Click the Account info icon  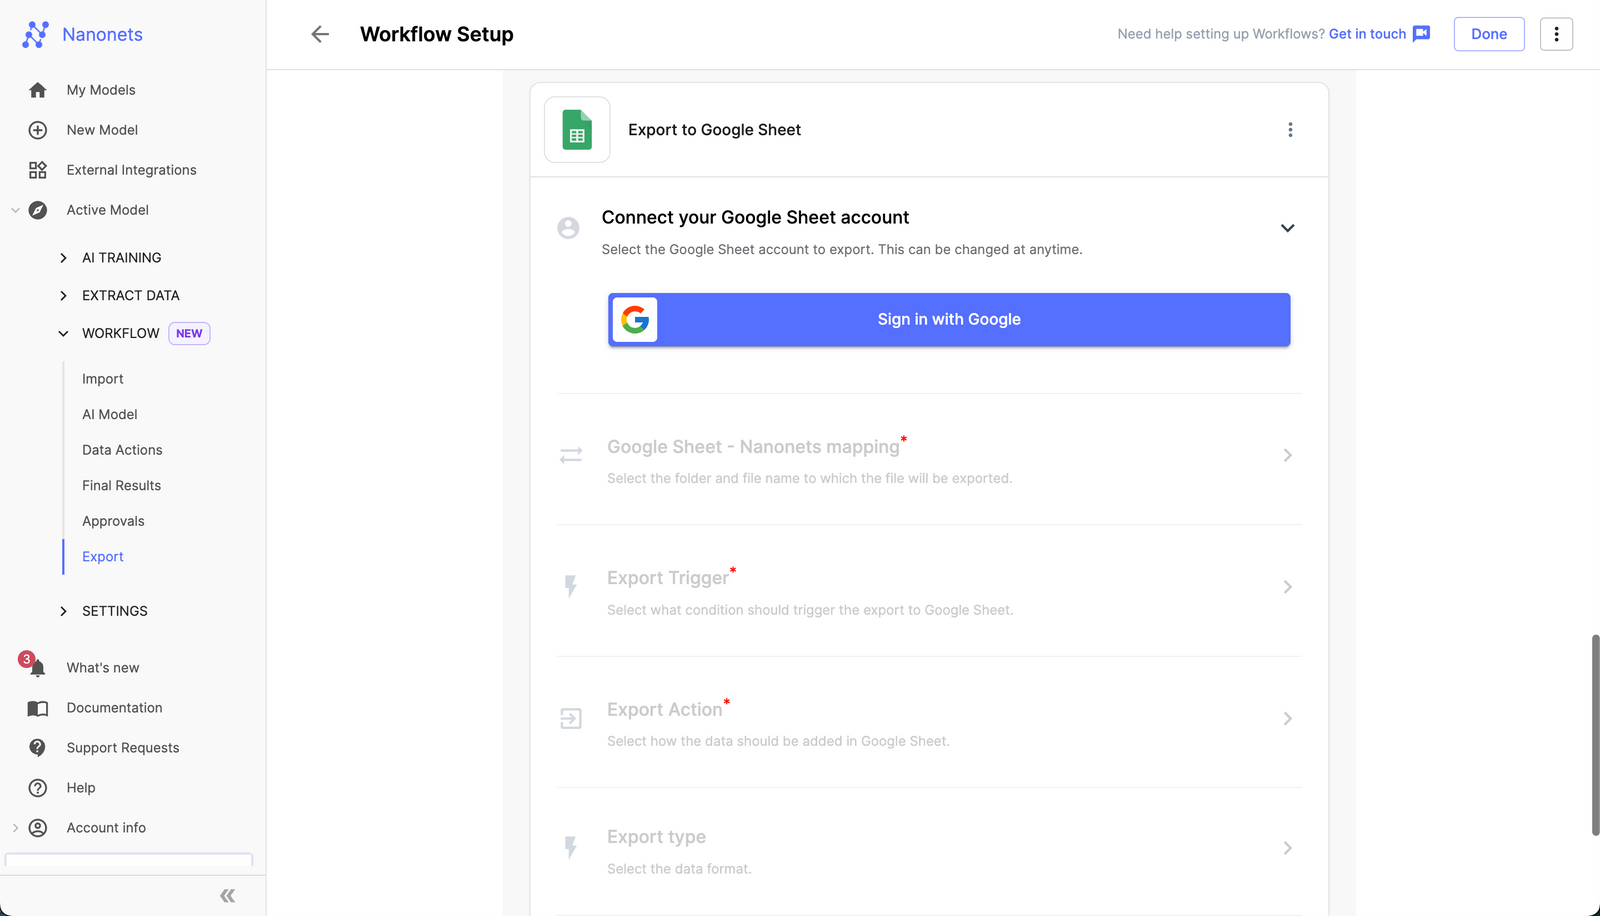pyautogui.click(x=38, y=827)
